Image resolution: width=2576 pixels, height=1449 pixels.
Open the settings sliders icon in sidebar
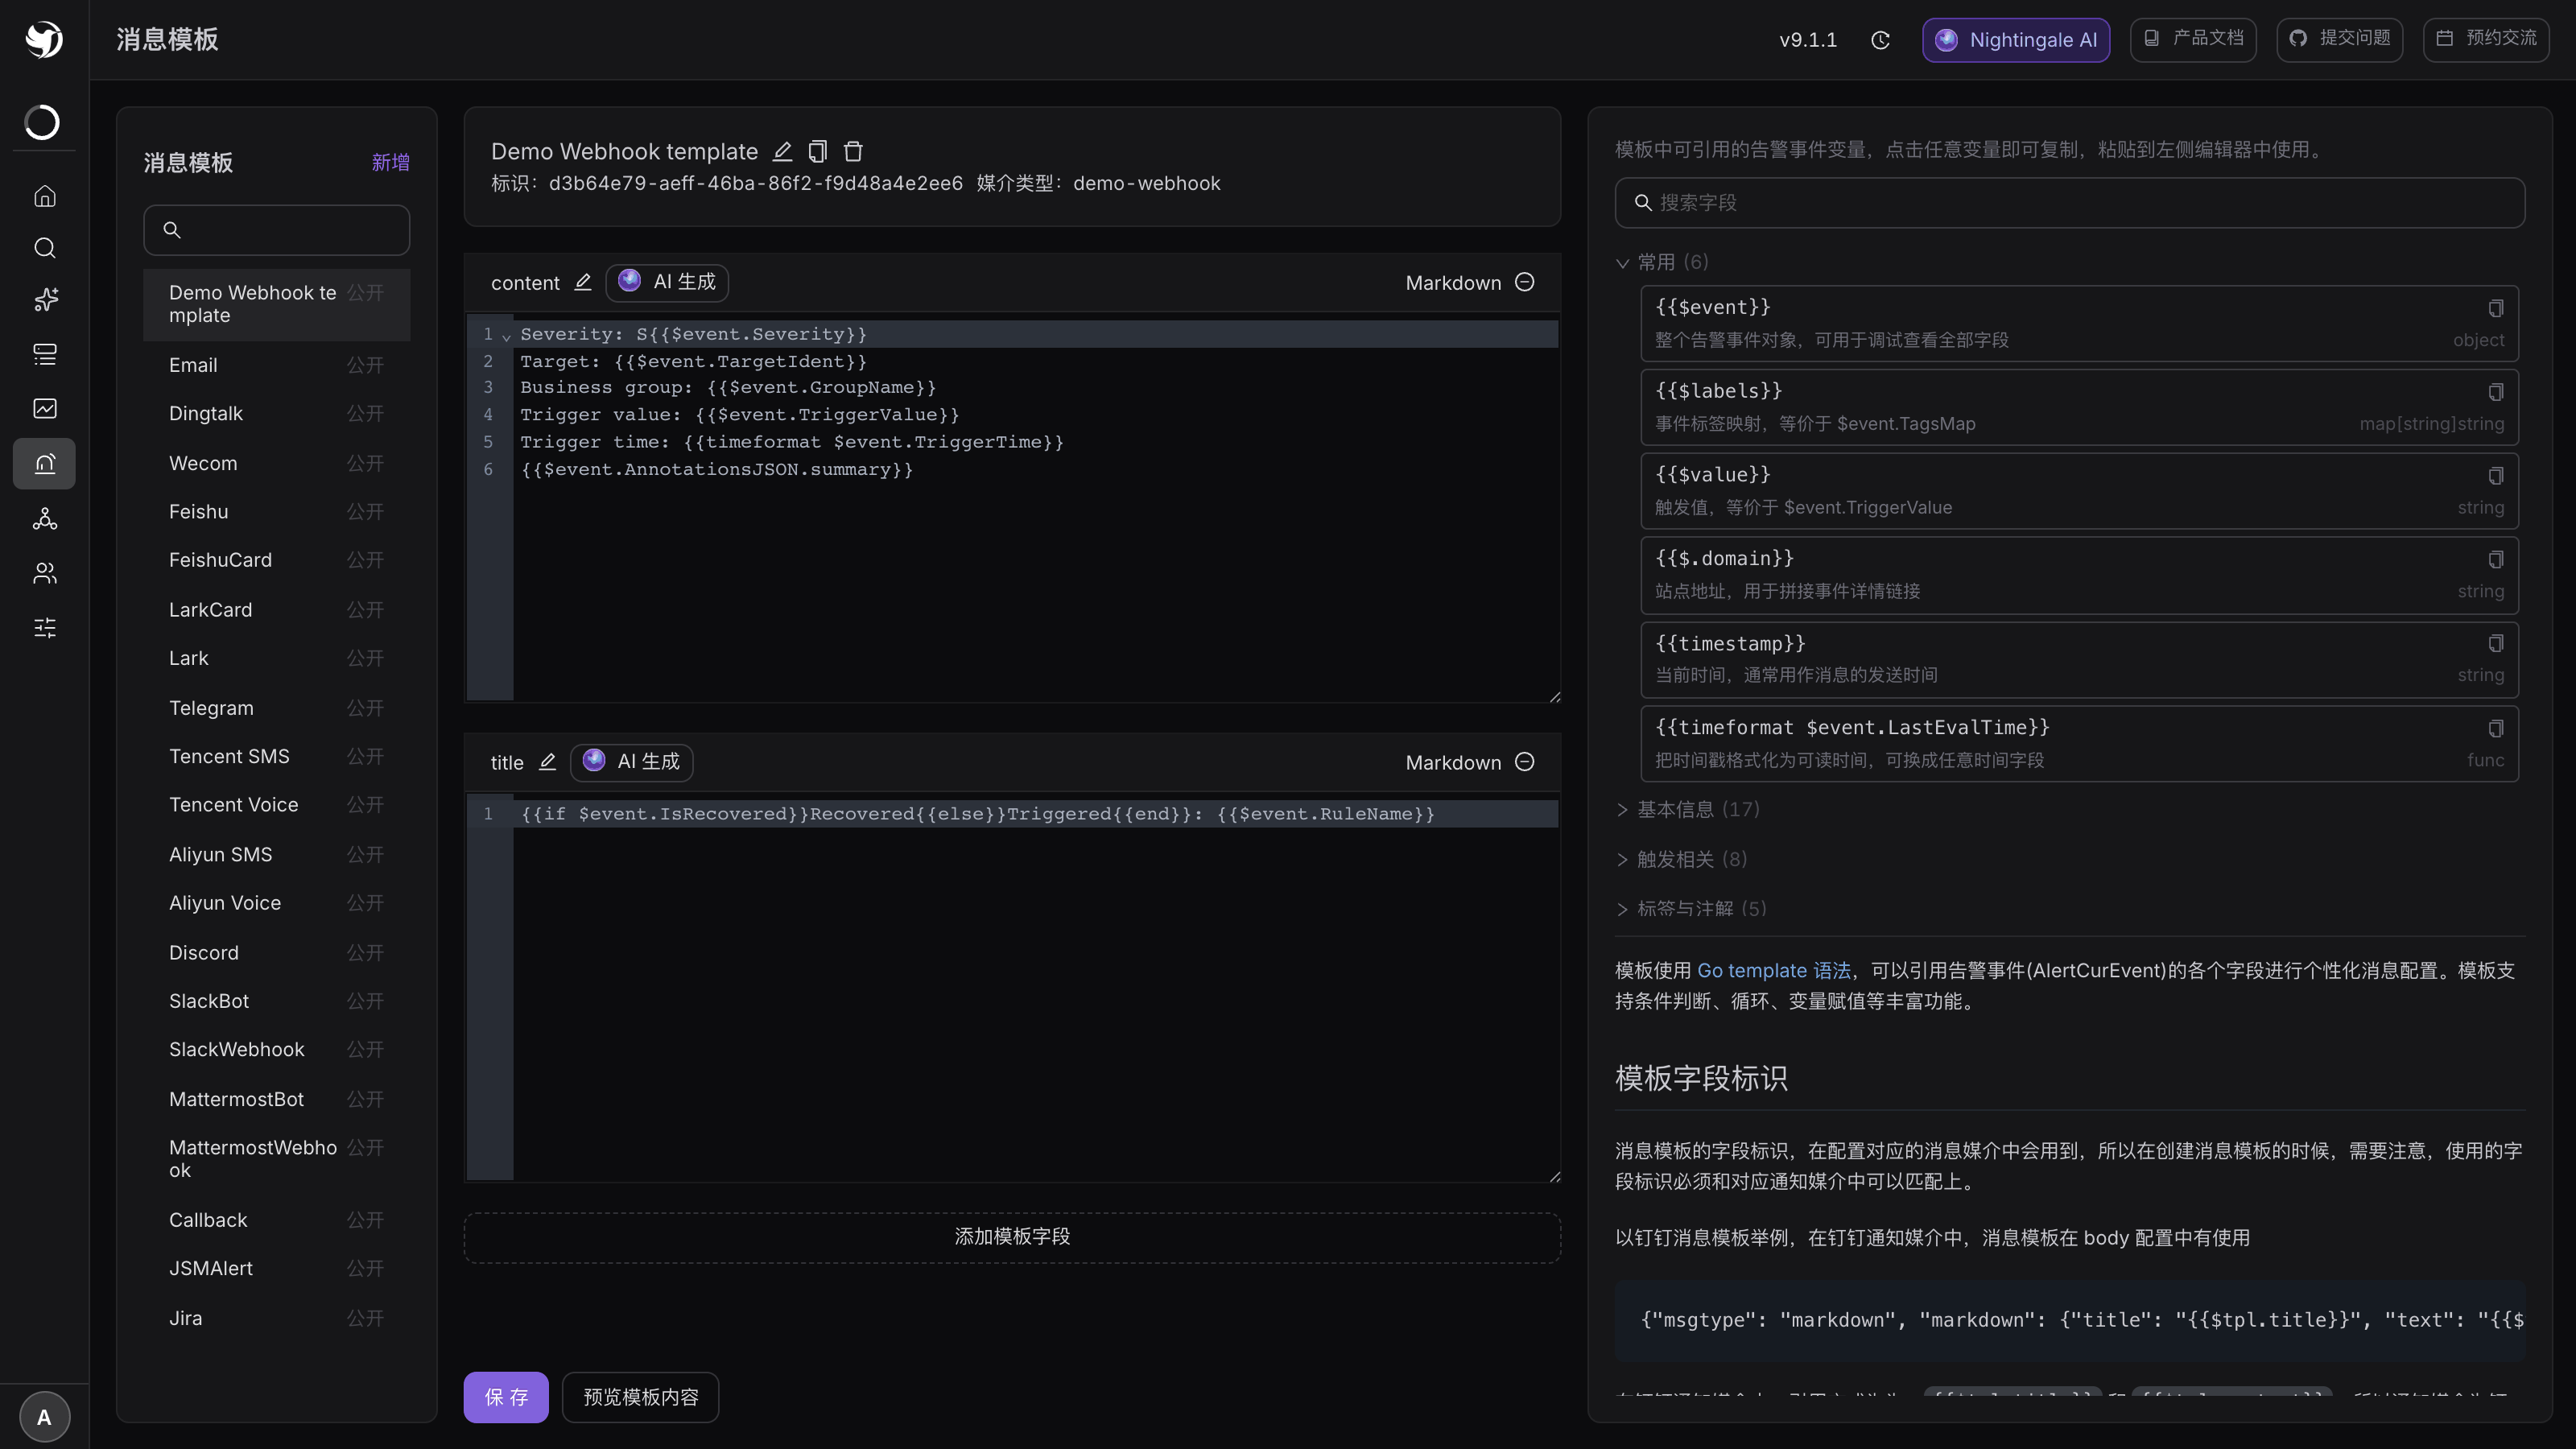tap(44, 628)
